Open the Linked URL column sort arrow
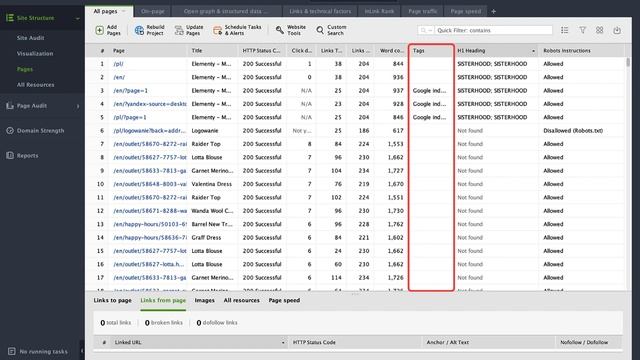 tap(283, 342)
